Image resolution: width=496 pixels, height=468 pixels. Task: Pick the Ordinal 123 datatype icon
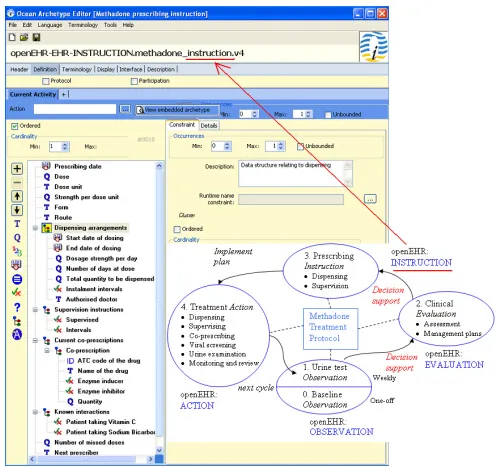tap(17, 251)
